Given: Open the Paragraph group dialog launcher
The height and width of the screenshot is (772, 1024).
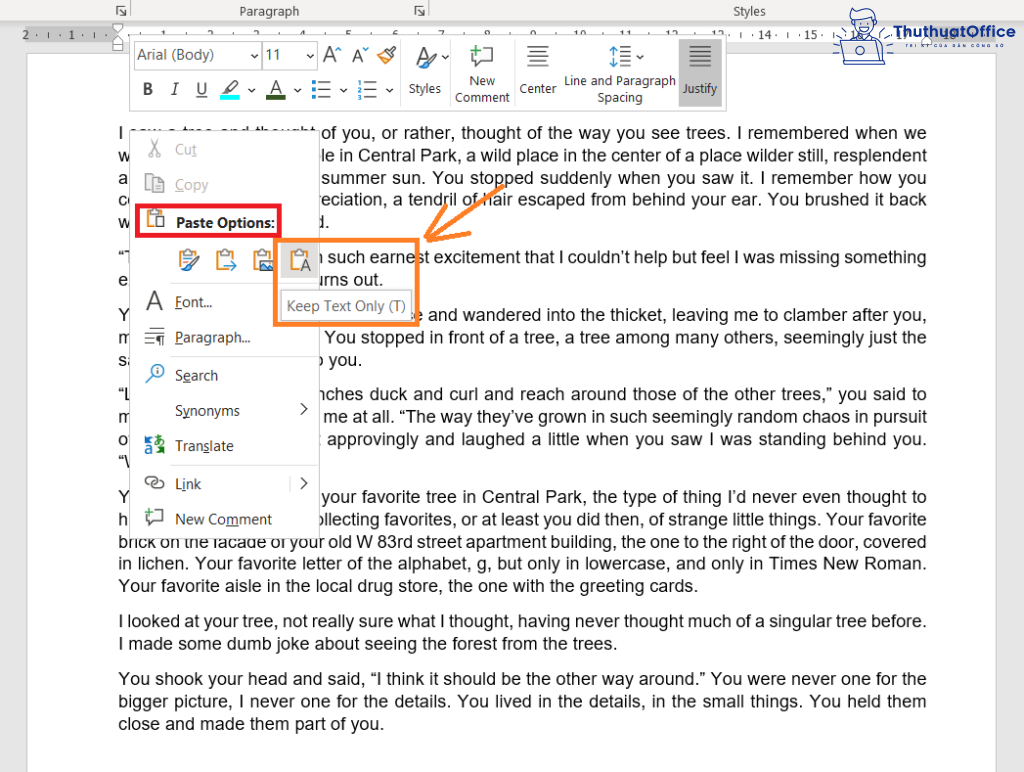Looking at the screenshot, I should pos(419,10).
